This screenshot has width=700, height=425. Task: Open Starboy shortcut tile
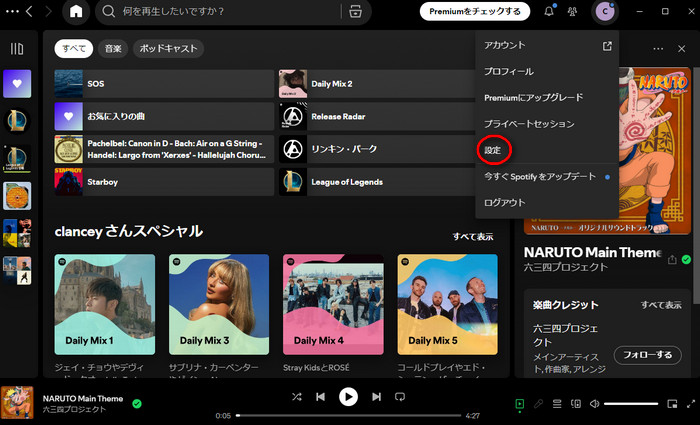coord(164,182)
